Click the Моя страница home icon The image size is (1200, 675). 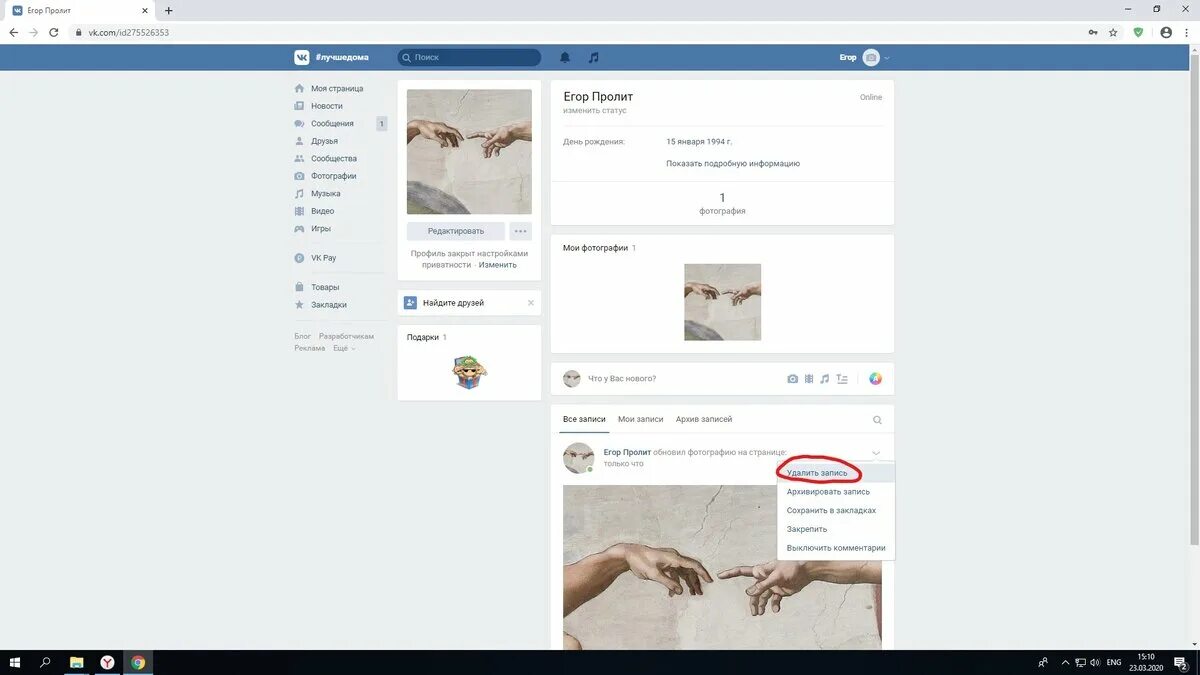point(299,89)
